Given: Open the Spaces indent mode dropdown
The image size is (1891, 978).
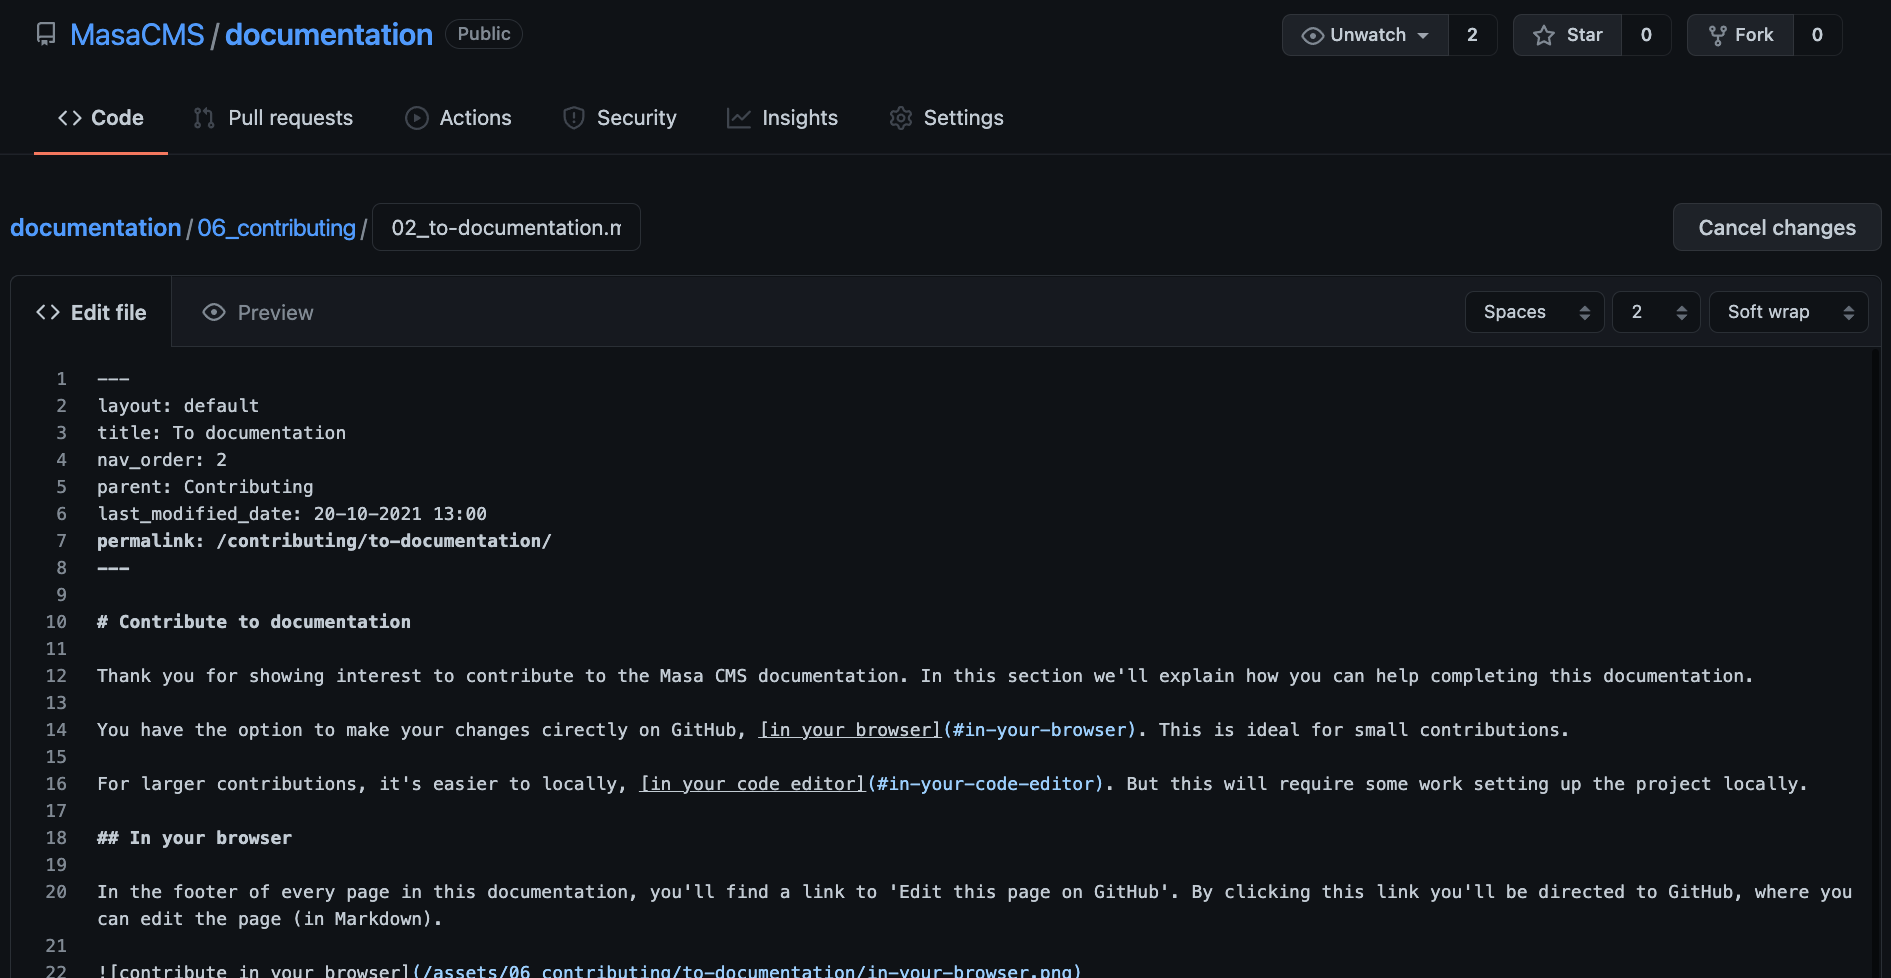Looking at the screenshot, I should [1535, 312].
